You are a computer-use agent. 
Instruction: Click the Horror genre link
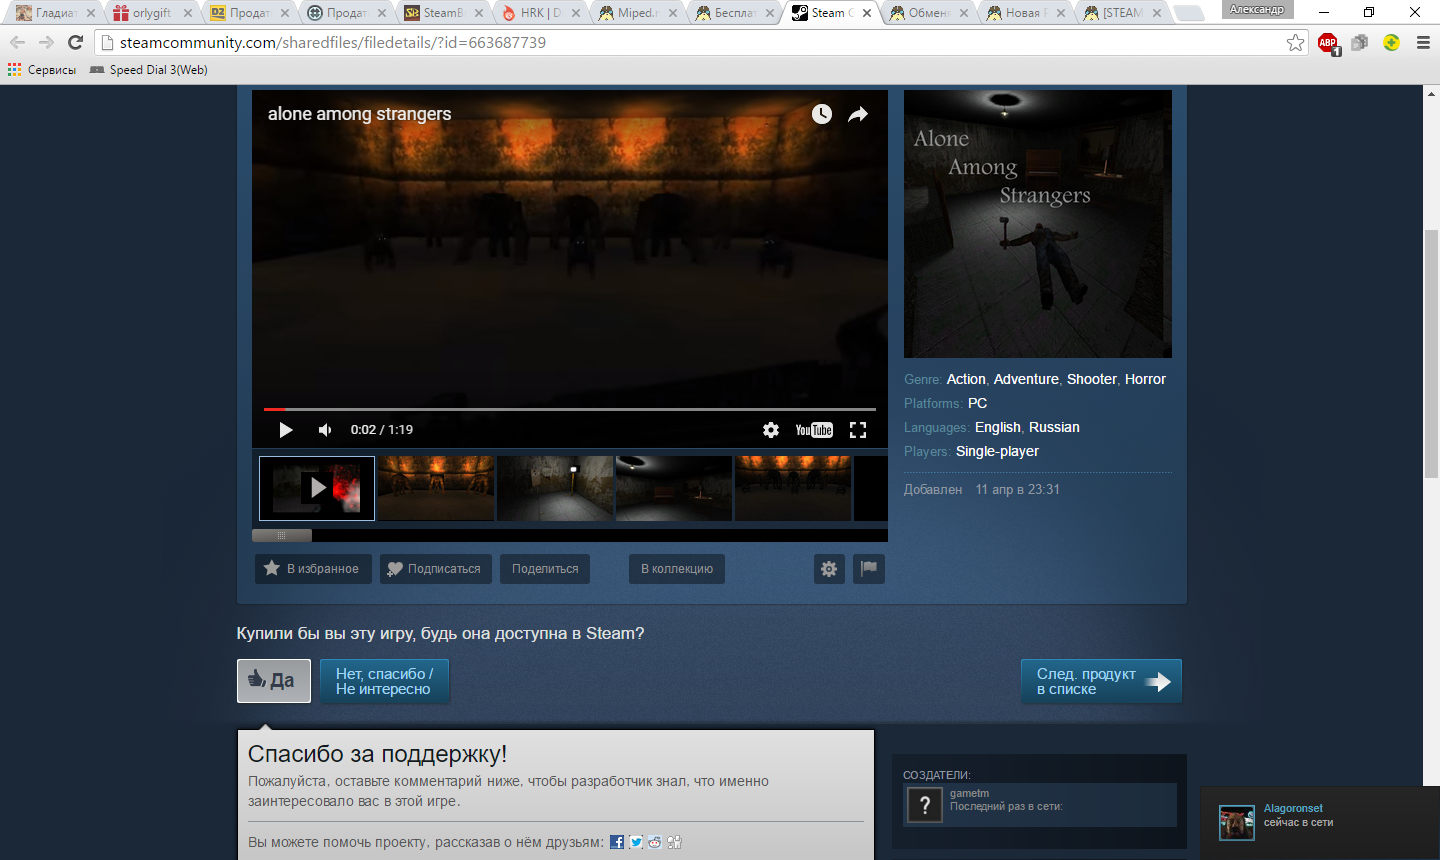click(x=1145, y=379)
